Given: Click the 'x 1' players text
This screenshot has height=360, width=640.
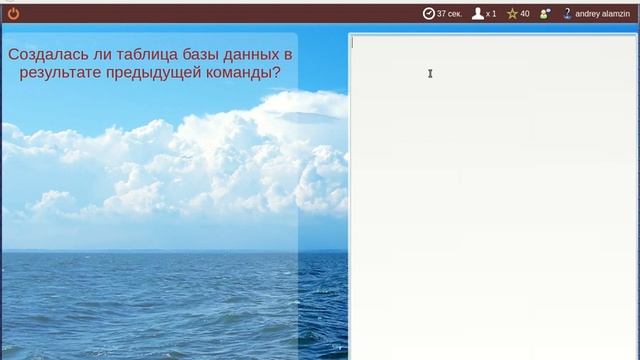Looking at the screenshot, I should [491, 14].
